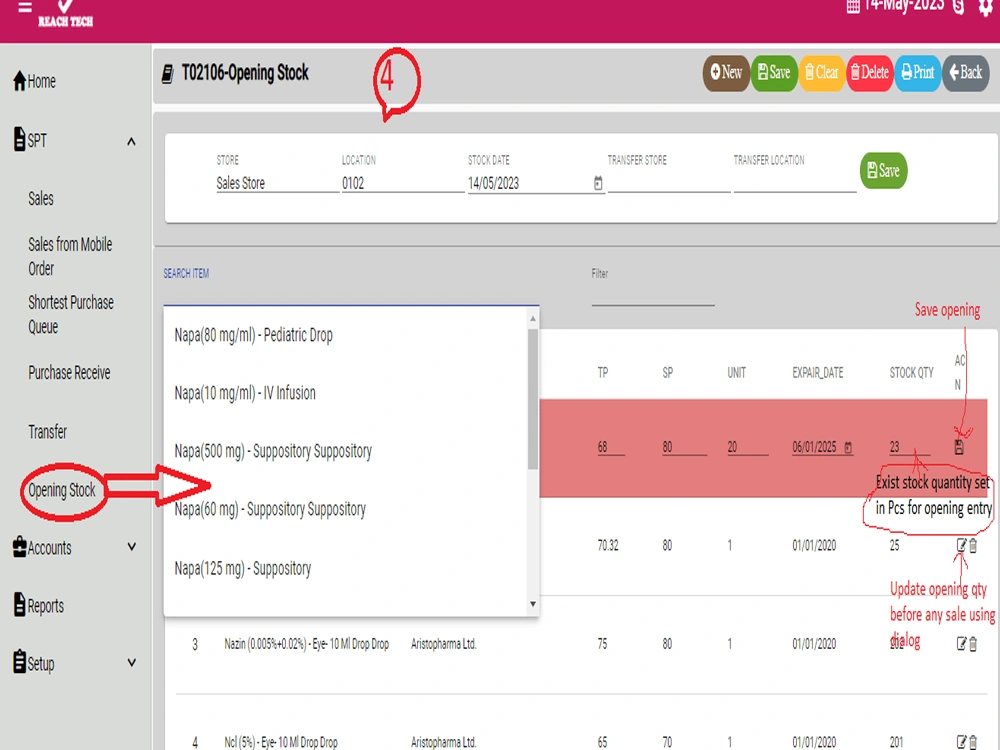
Task: Click the TP column header
Action: (603, 372)
